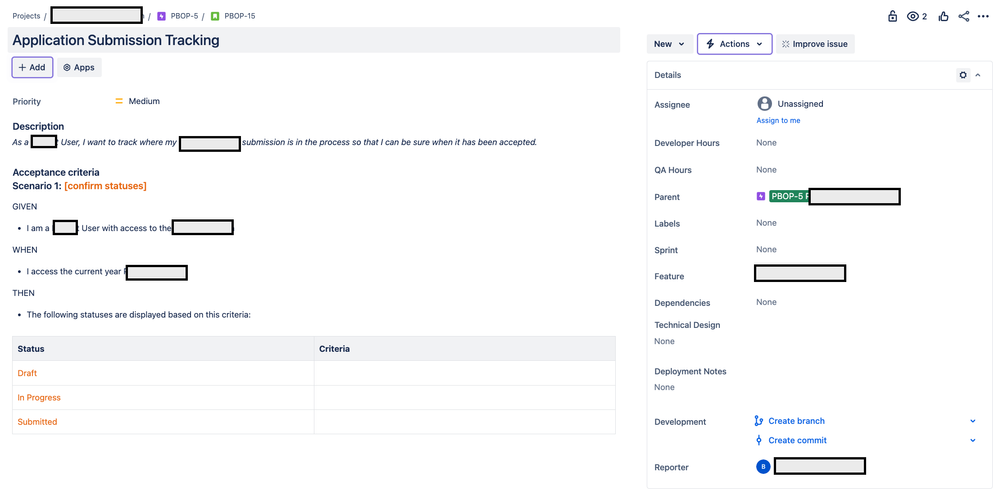
Task: Click the Sprint None value
Action: click(766, 249)
